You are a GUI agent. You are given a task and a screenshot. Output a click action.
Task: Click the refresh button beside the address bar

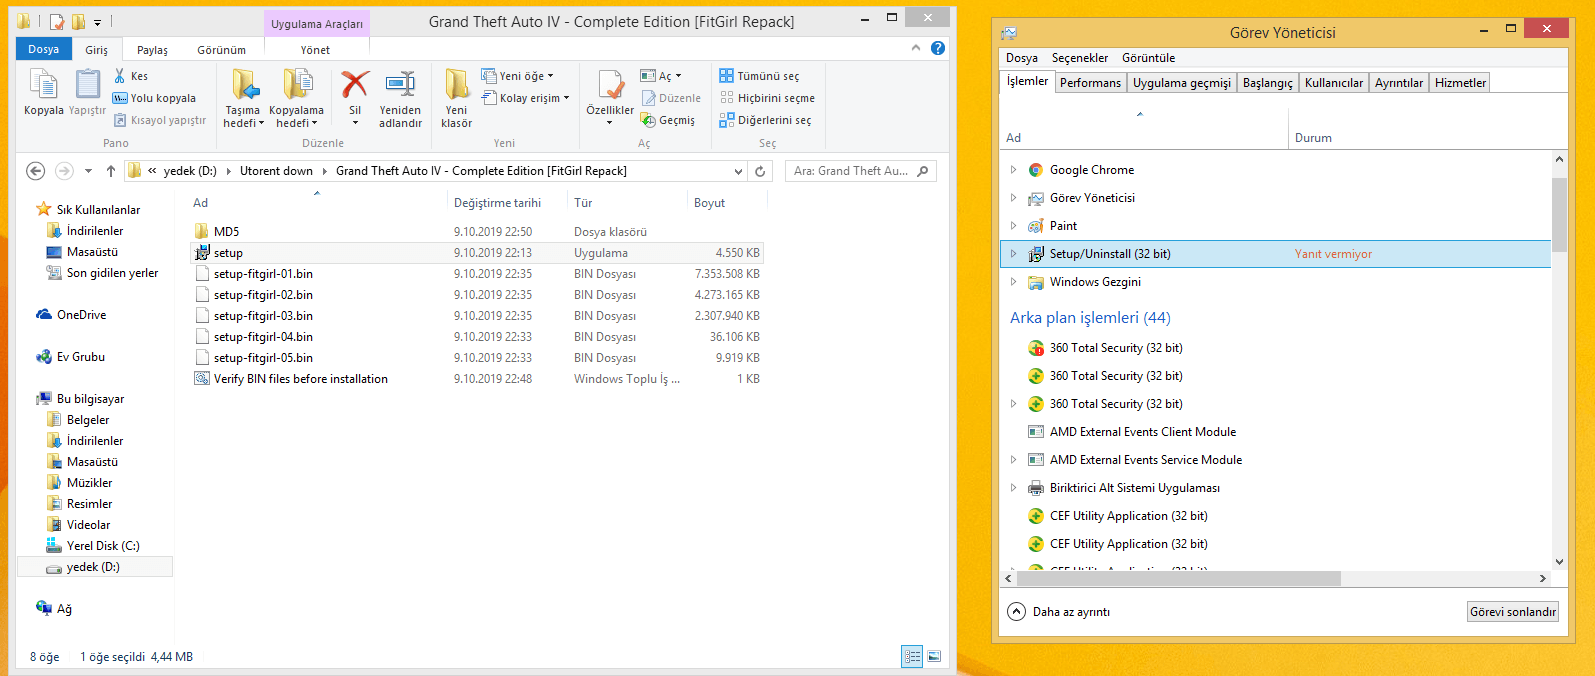tap(760, 171)
